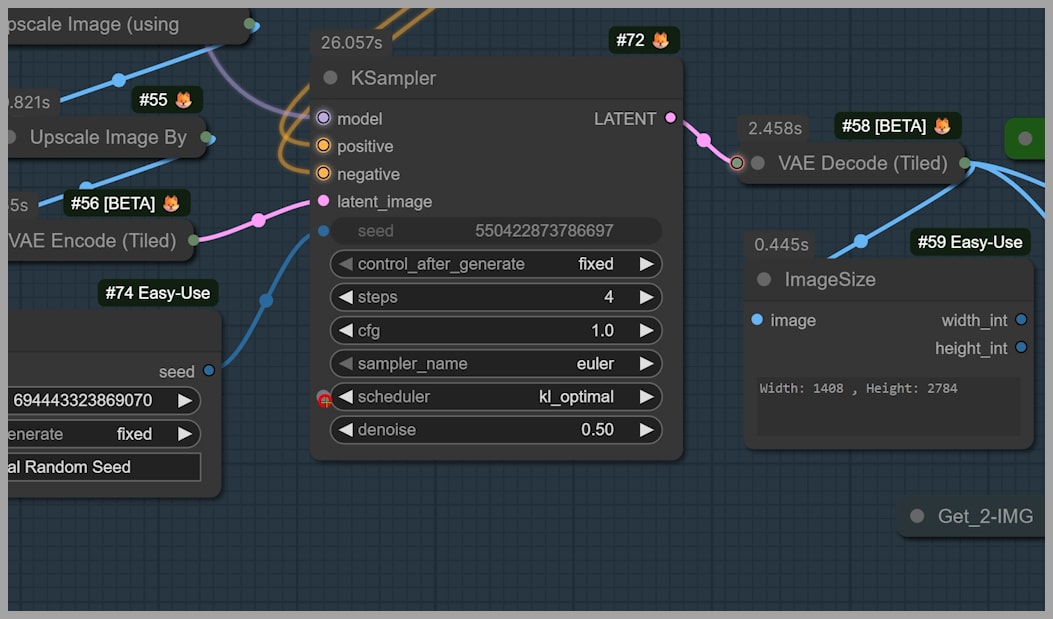Viewport: 1053px width, 619px height.
Task: Open the control_after_generate fixed dropdown
Action: tap(496, 264)
